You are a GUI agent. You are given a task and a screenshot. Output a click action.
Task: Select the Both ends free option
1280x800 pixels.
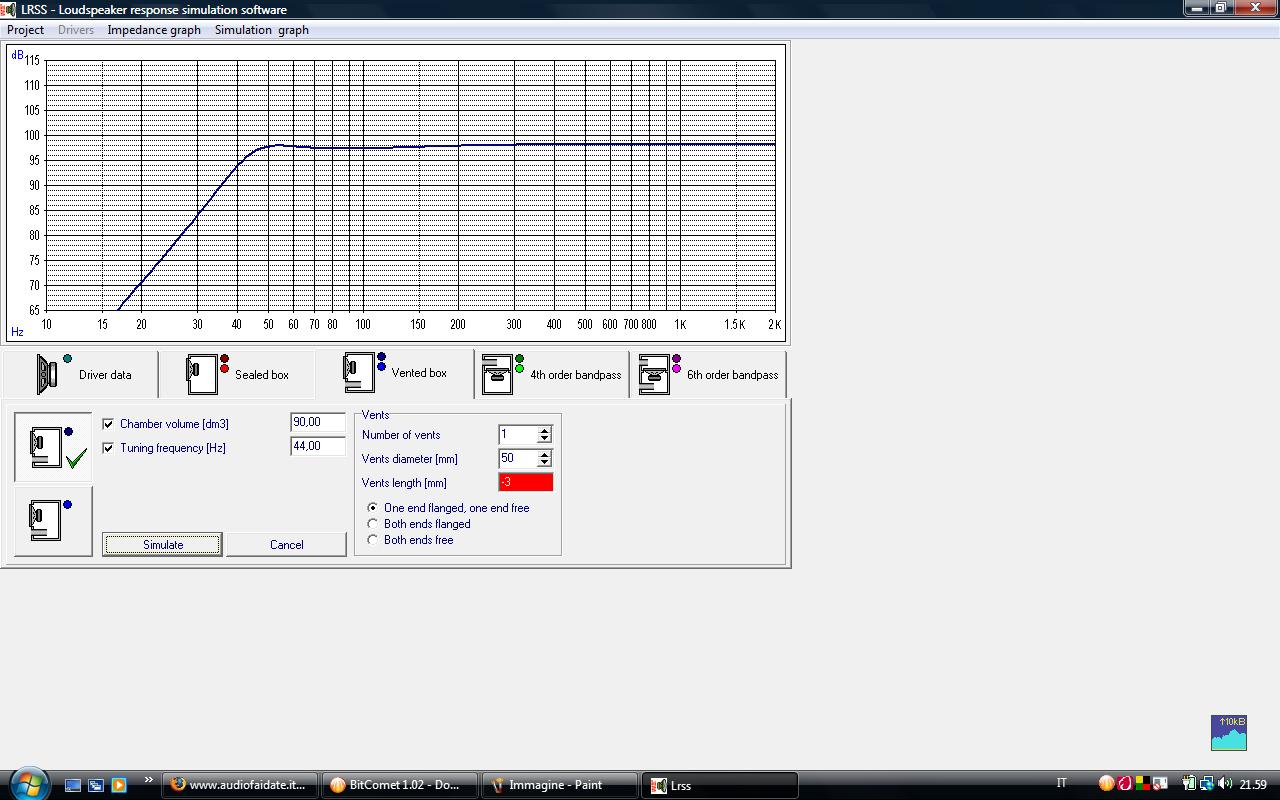(373, 540)
